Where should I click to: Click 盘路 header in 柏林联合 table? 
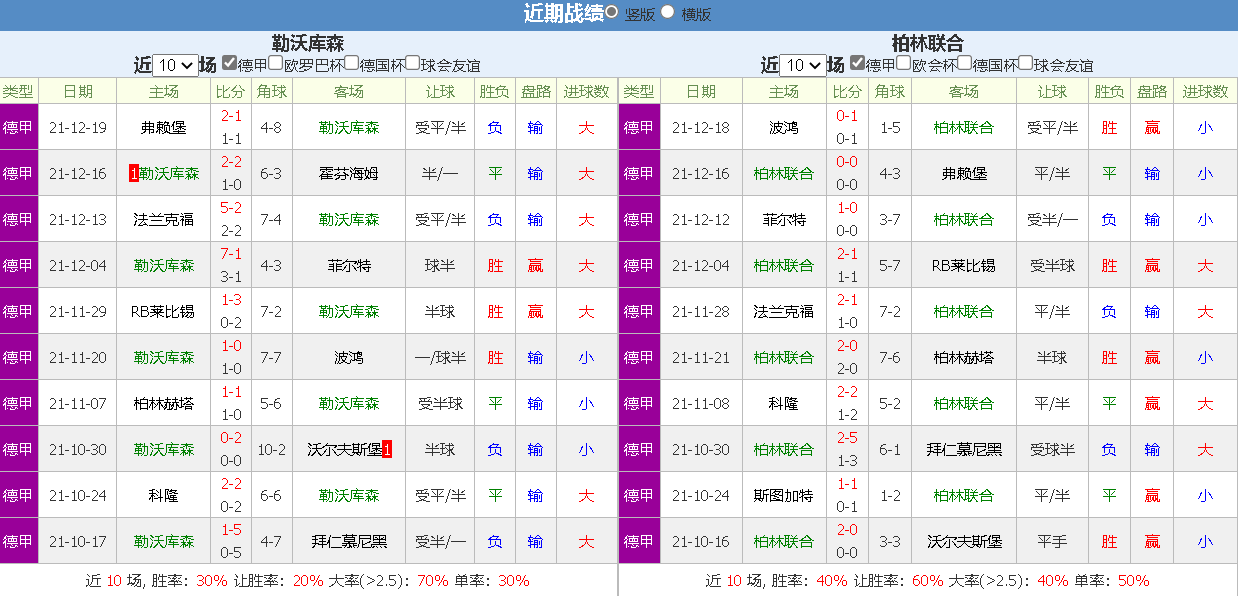[x=1152, y=91]
